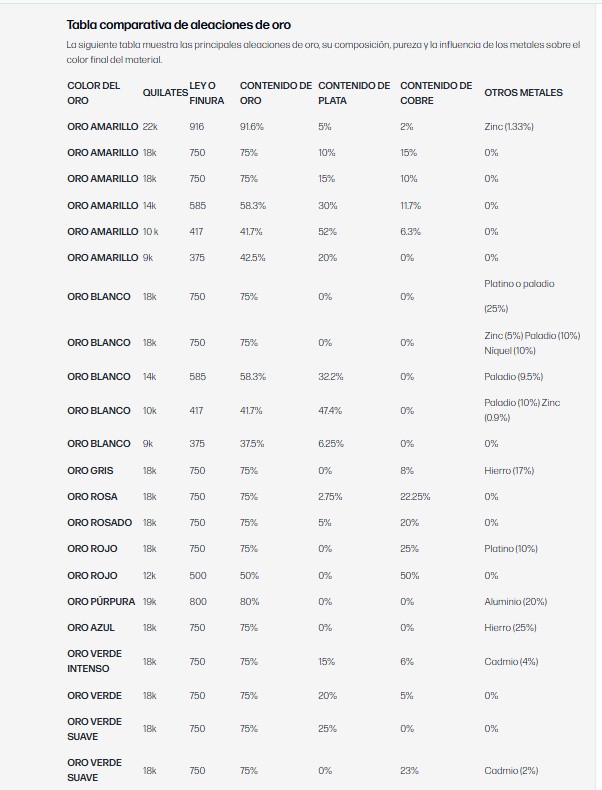Click the "Zinc (1.33%)" cell

click(x=509, y=127)
